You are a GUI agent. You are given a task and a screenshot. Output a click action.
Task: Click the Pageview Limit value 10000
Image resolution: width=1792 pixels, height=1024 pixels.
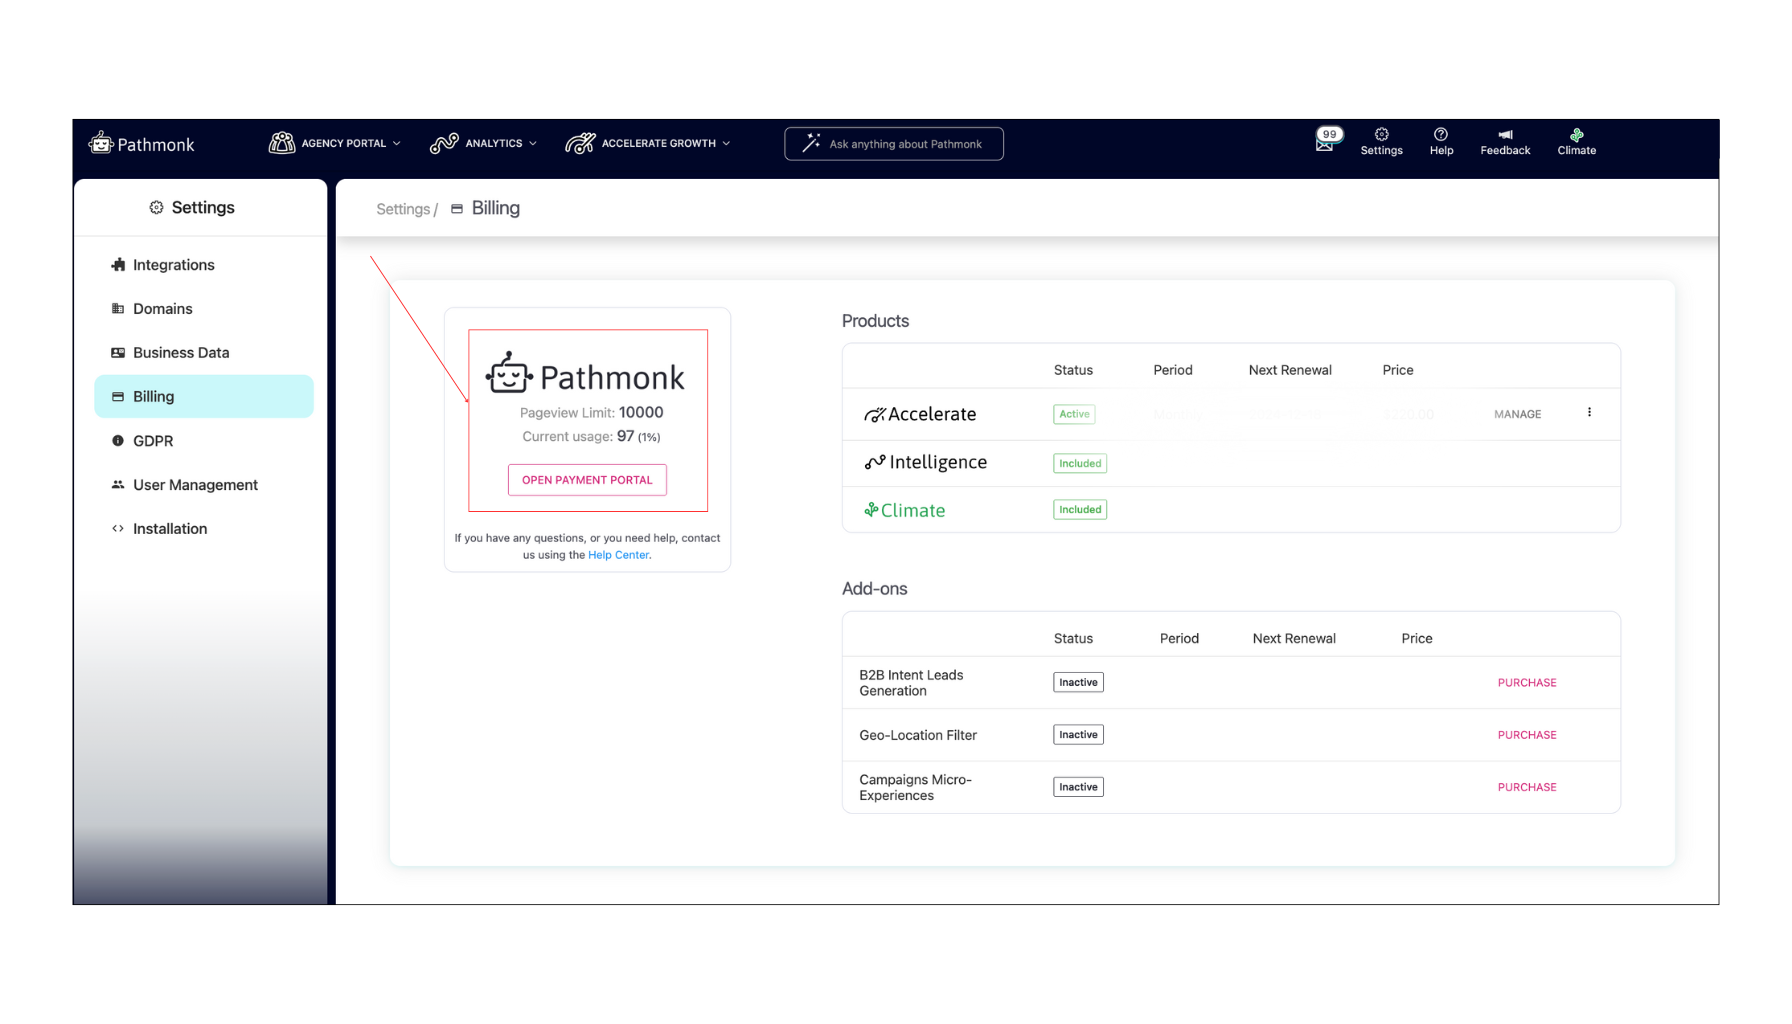(641, 412)
